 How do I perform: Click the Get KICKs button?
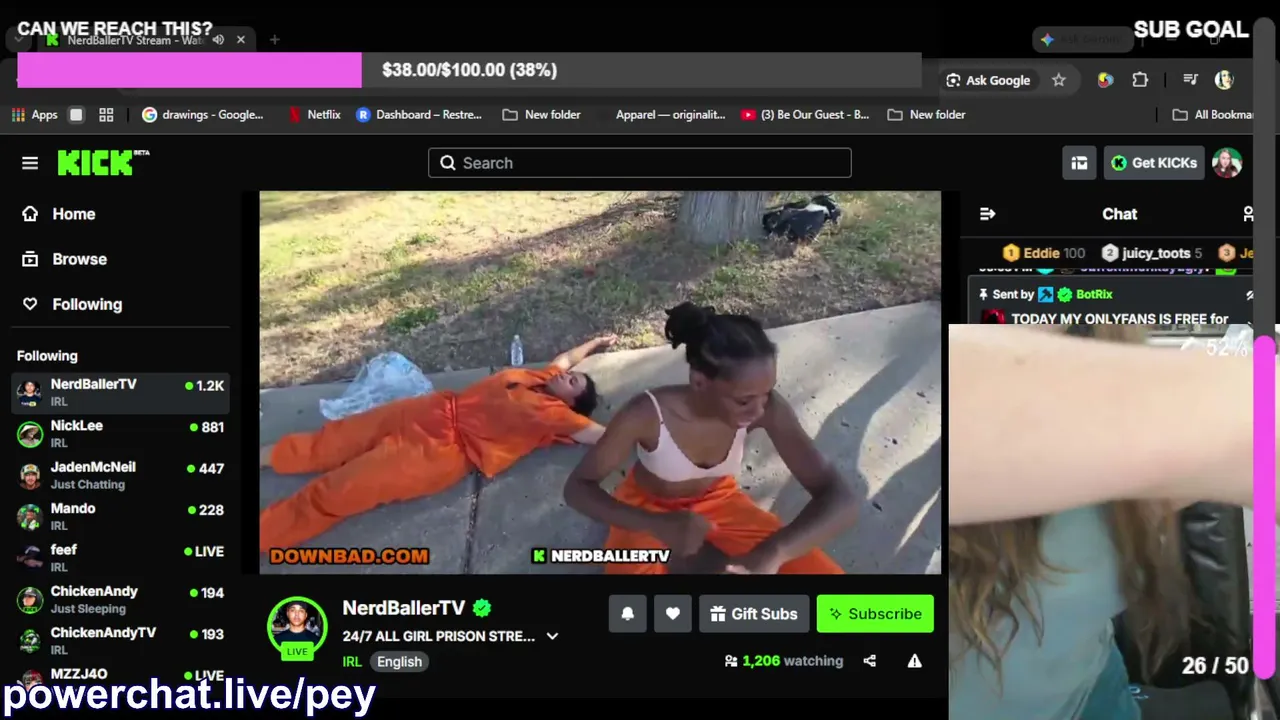(1154, 163)
